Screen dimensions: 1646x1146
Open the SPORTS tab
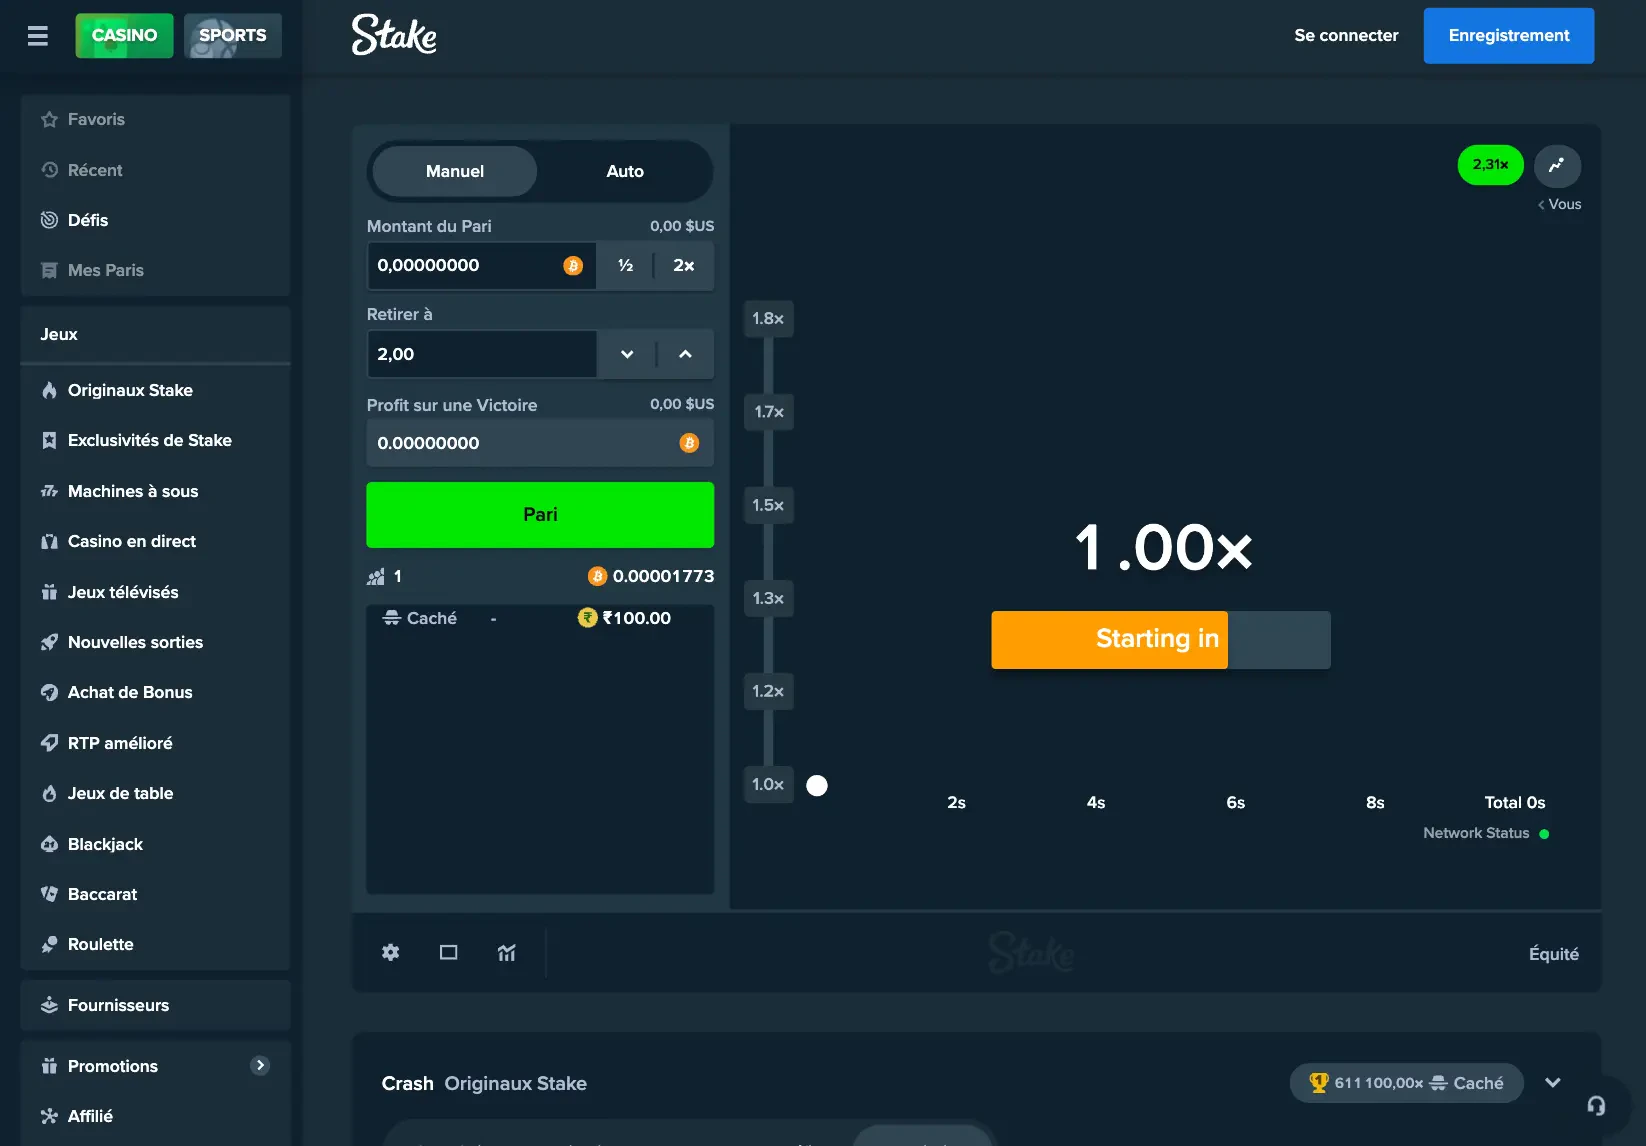(x=233, y=35)
